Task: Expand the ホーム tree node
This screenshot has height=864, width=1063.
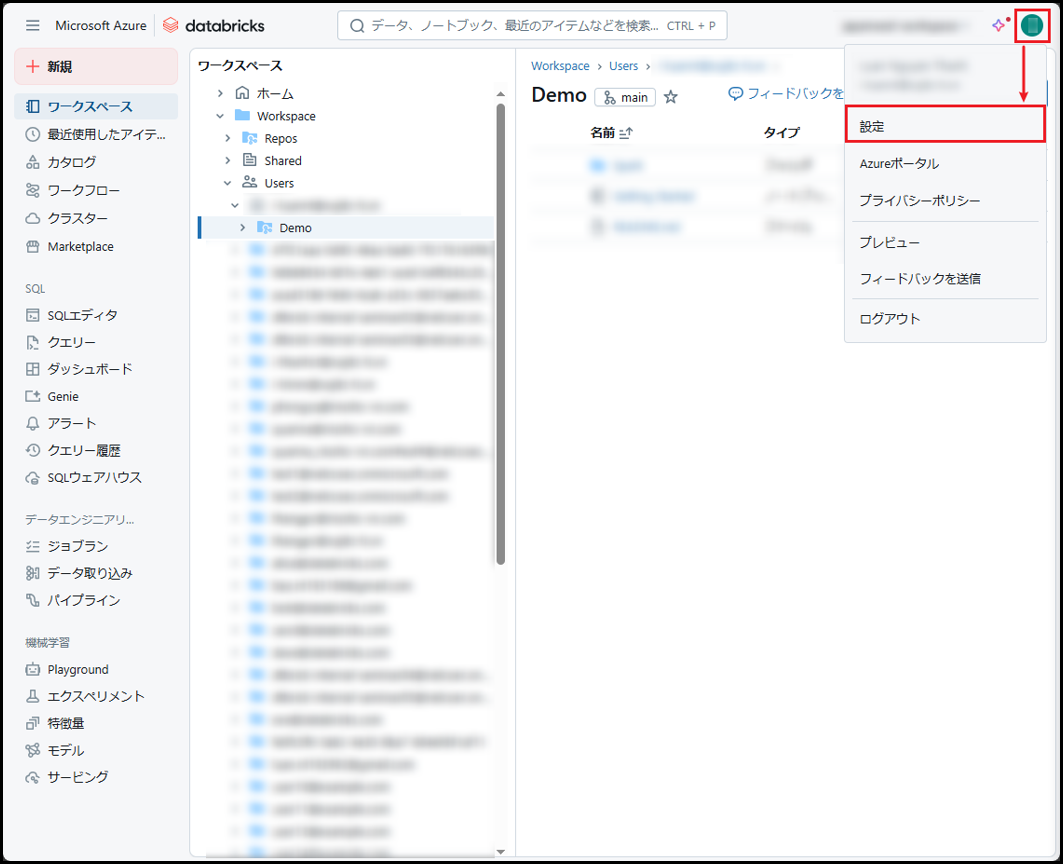Action: point(220,94)
